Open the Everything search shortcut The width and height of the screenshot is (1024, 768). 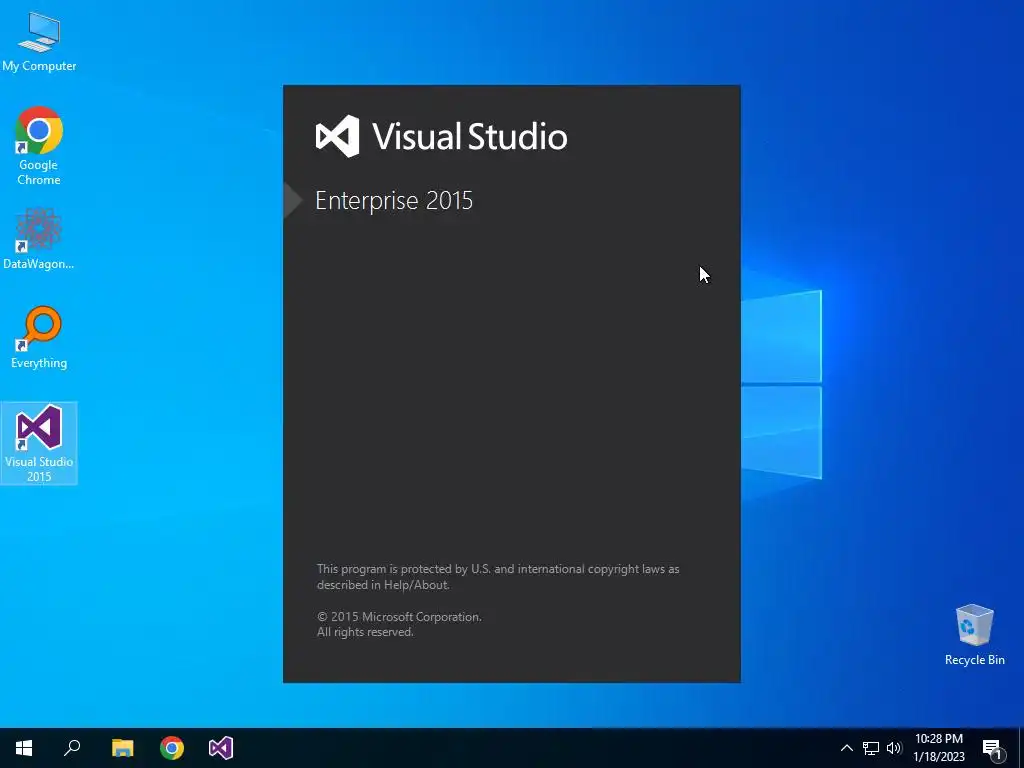(39, 338)
